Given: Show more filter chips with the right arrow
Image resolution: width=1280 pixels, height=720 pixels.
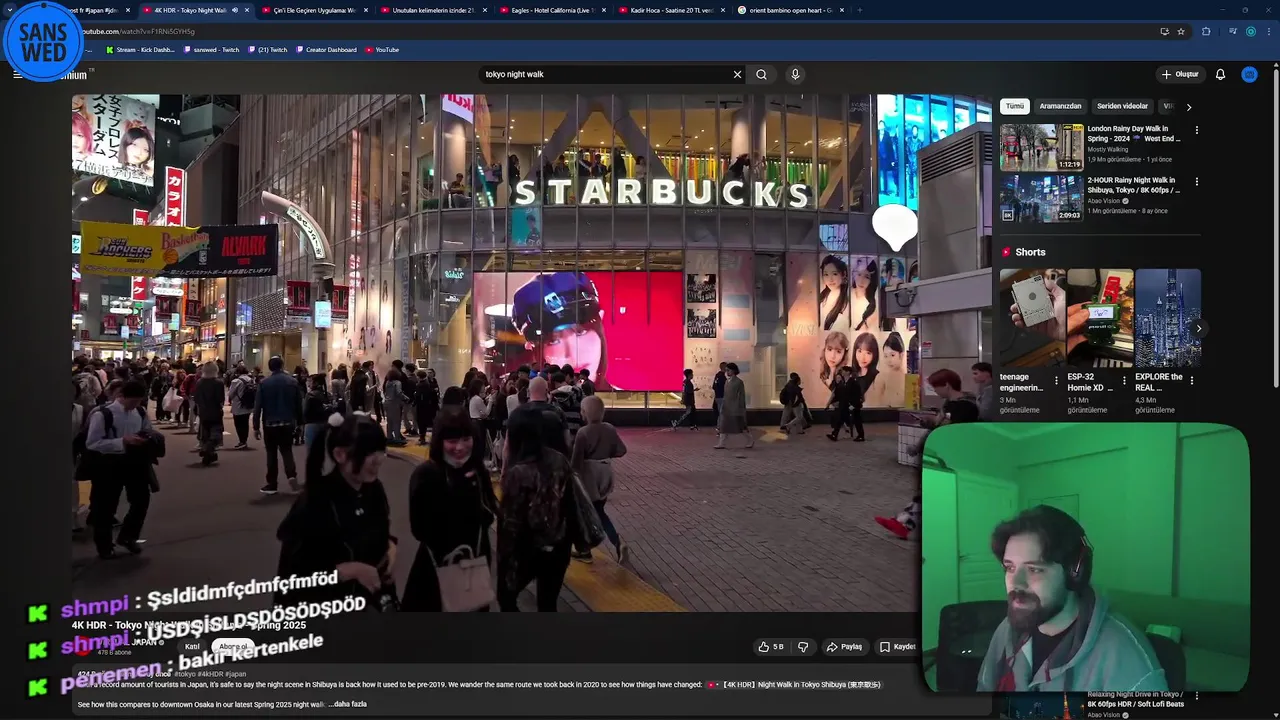Looking at the screenshot, I should [1188, 106].
